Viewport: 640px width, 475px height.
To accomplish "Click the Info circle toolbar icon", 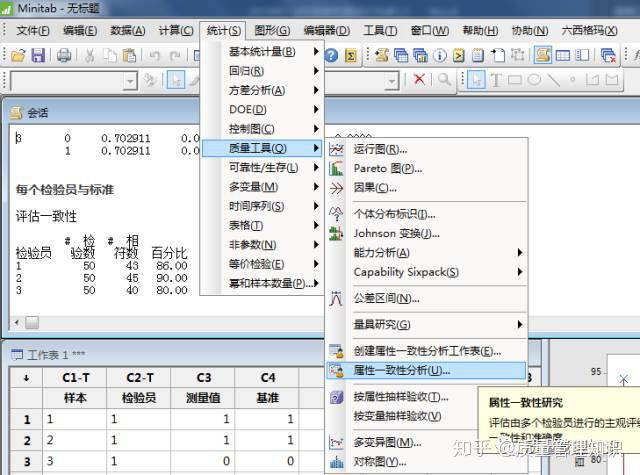I will coord(440,55).
